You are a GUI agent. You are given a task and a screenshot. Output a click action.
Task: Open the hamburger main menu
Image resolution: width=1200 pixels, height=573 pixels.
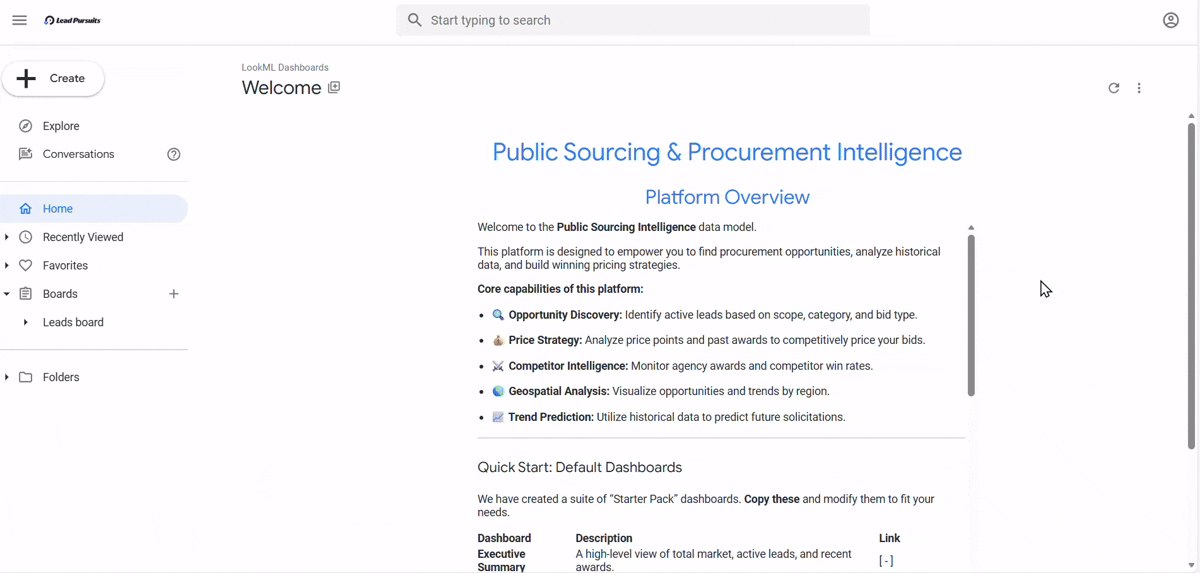(x=20, y=20)
